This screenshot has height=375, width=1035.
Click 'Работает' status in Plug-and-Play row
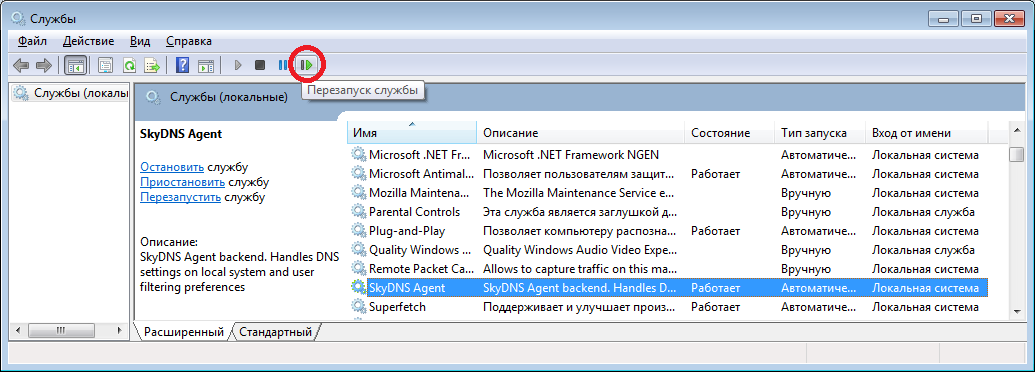click(716, 231)
